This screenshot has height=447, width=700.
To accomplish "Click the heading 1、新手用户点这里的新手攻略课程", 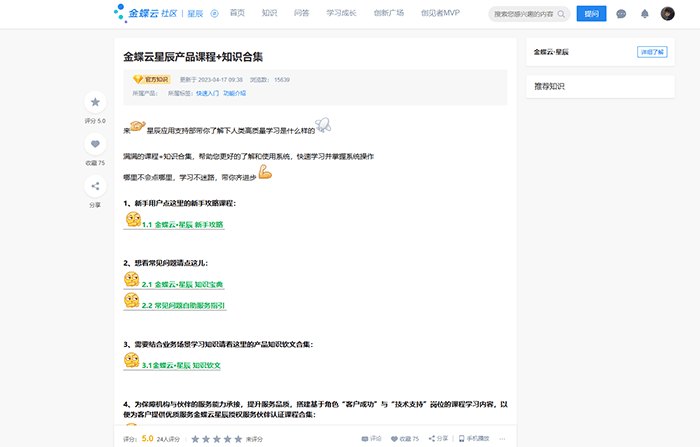I will pyautogui.click(x=179, y=203).
